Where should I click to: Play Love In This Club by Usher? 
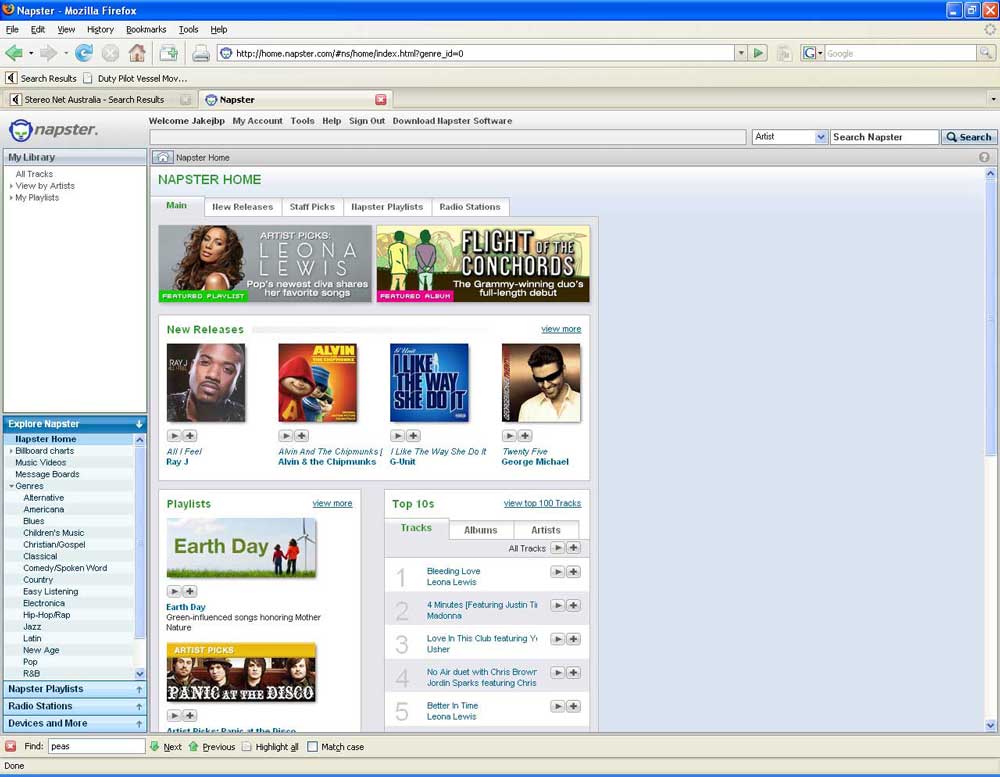[557, 639]
